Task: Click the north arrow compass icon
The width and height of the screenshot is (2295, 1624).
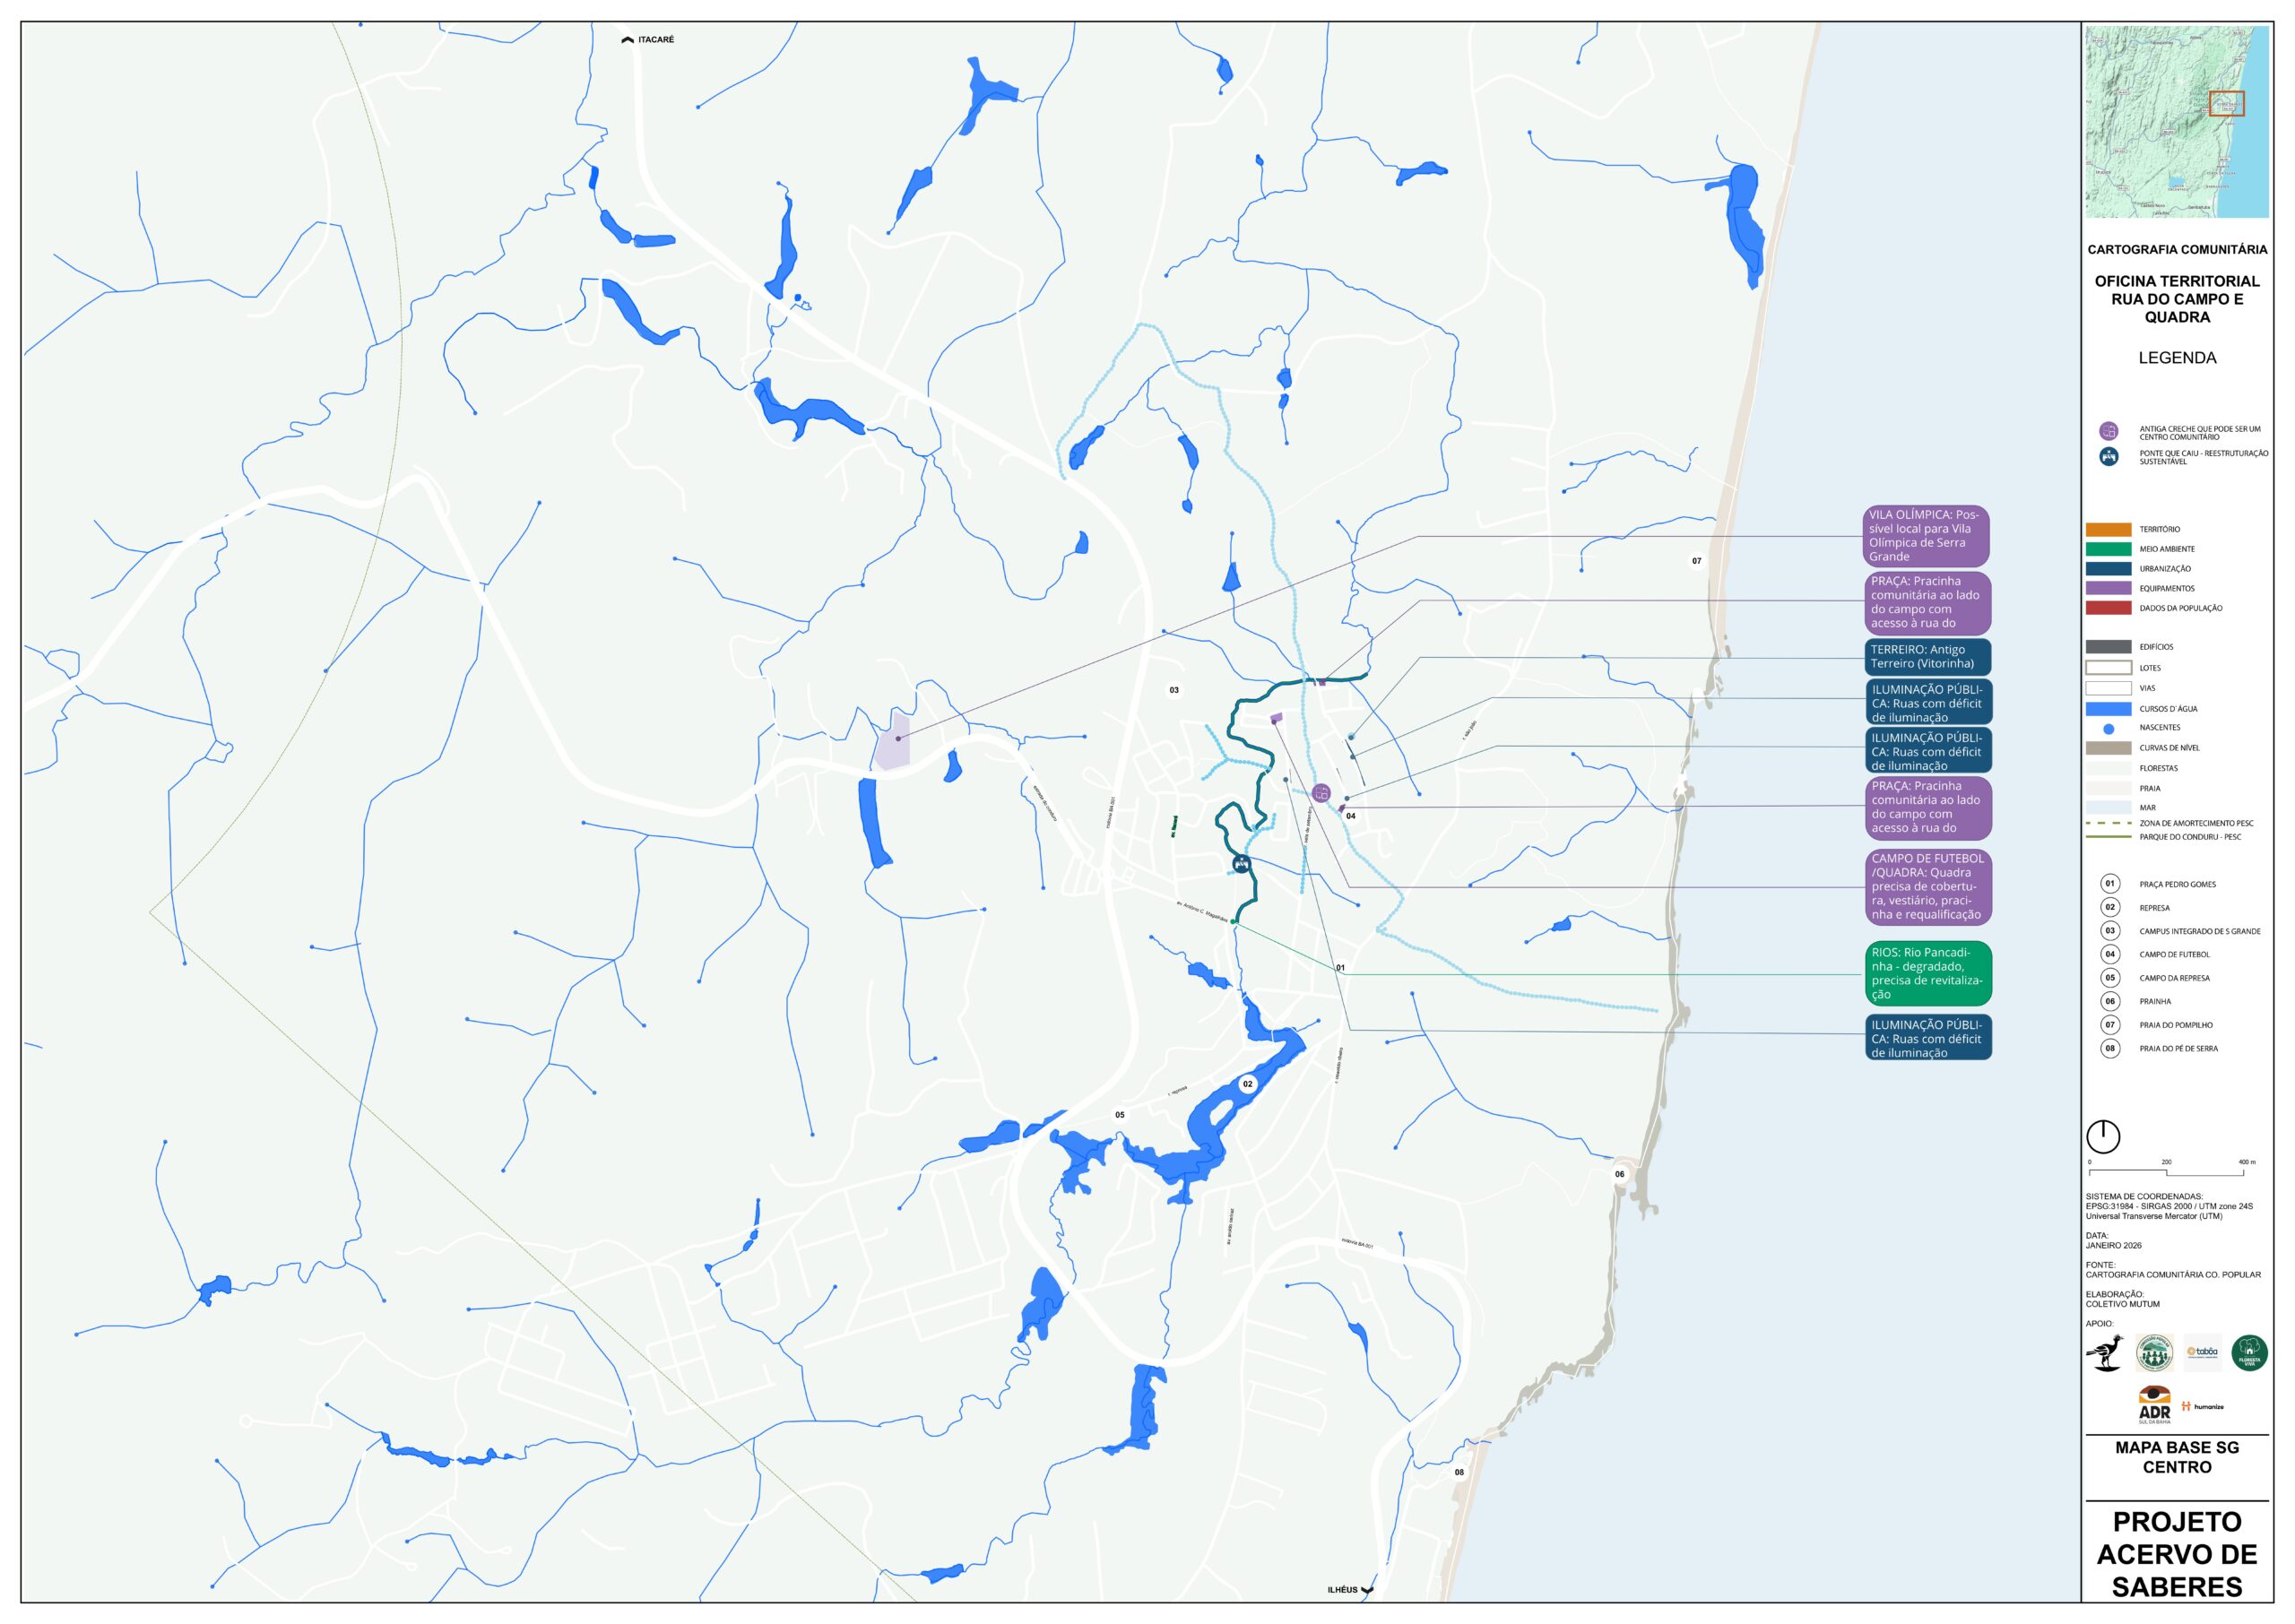Action: [x=2103, y=1137]
